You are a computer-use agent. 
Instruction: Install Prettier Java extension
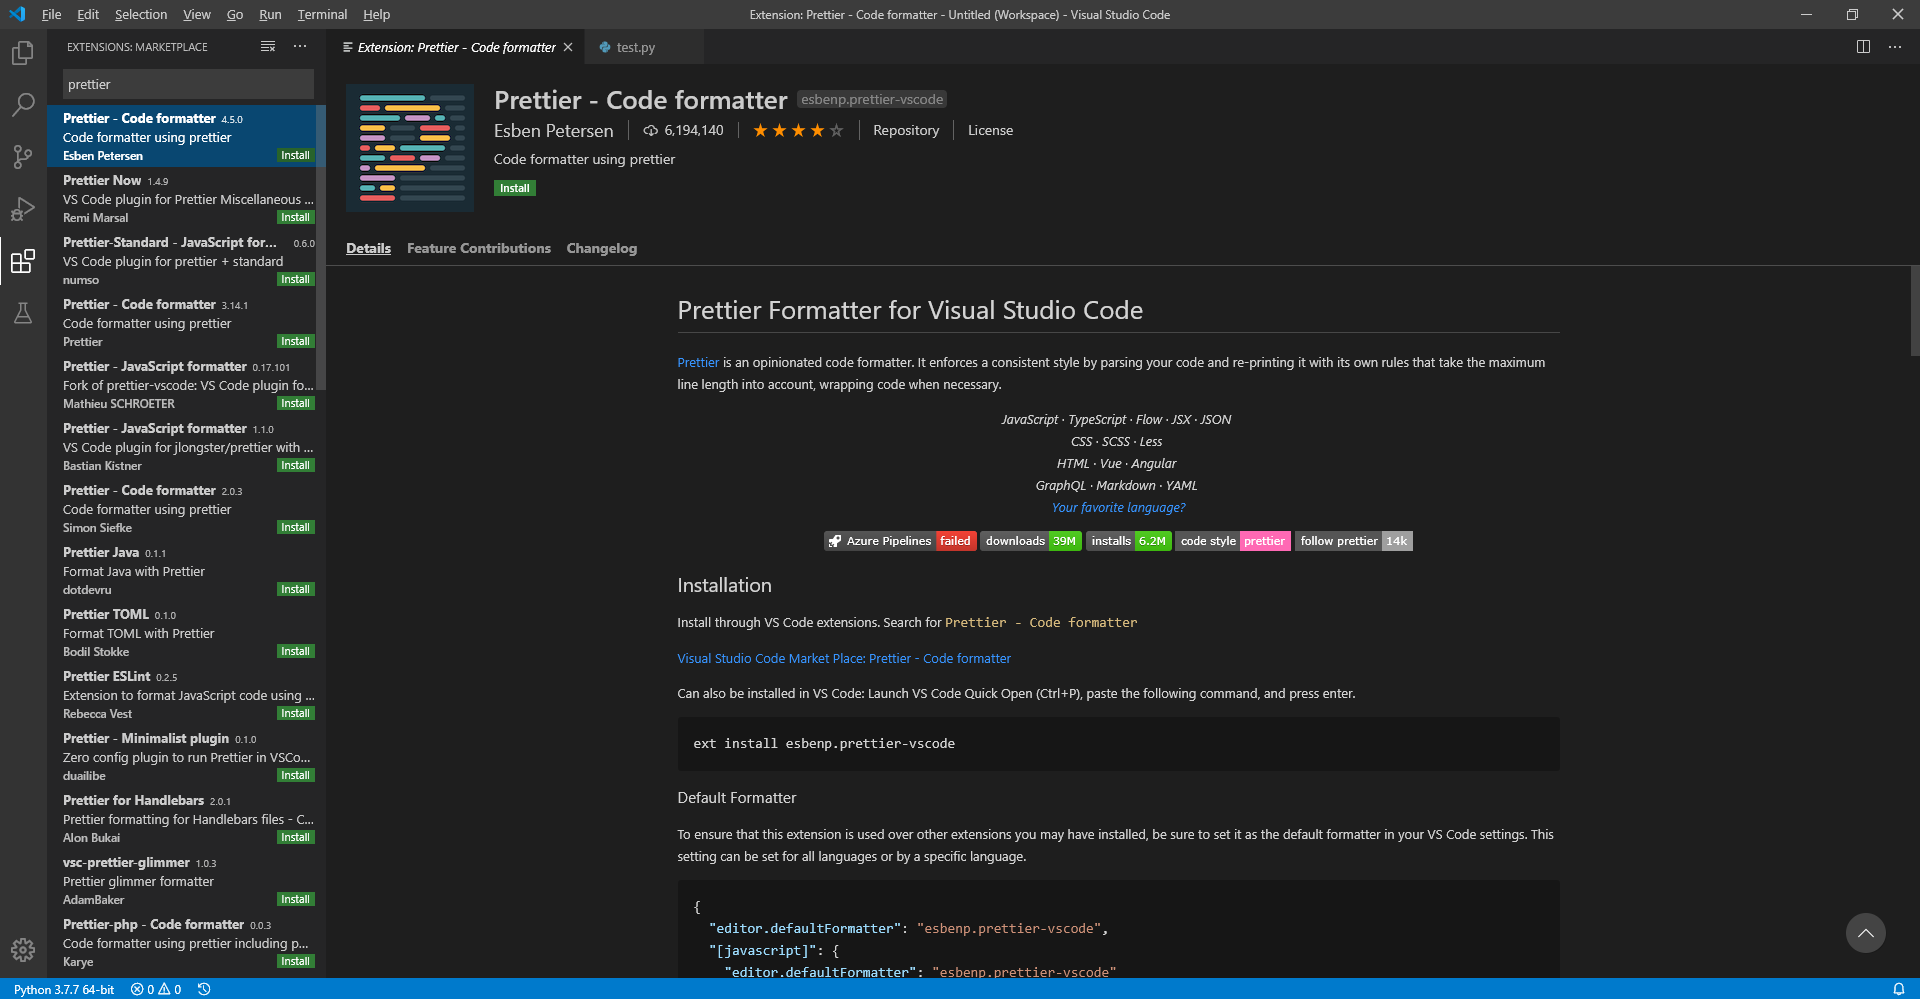click(295, 589)
